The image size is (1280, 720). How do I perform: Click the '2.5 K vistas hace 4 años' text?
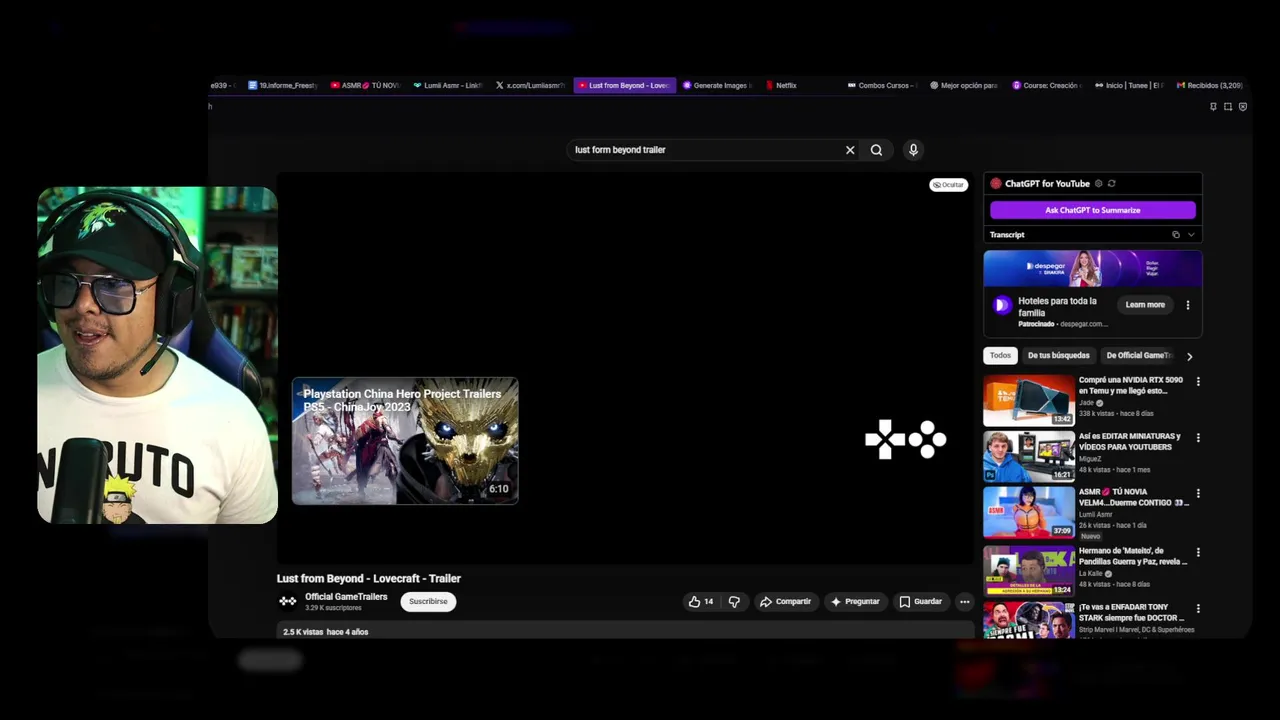(x=326, y=632)
